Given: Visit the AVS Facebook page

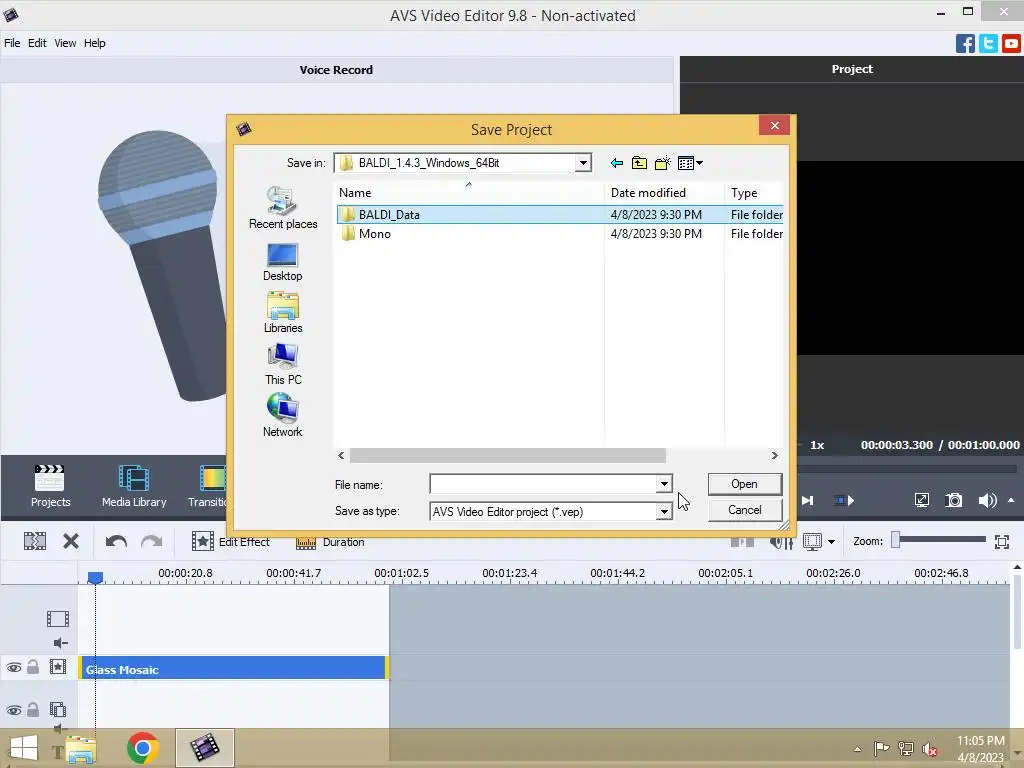Looking at the screenshot, I should point(965,44).
